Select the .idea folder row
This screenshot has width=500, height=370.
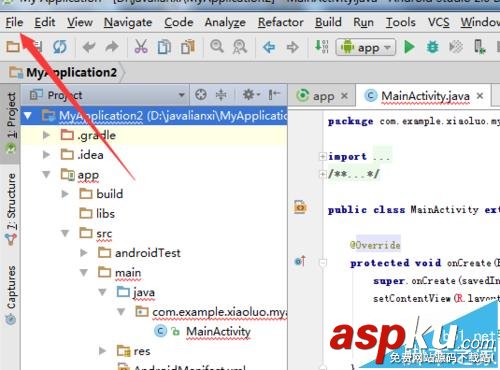154,155
